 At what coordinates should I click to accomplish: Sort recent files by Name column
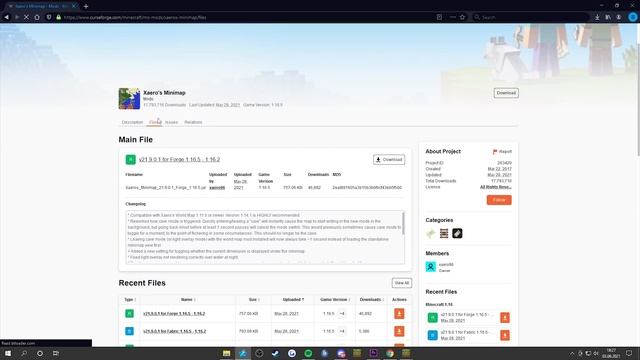pyautogui.click(x=188, y=300)
